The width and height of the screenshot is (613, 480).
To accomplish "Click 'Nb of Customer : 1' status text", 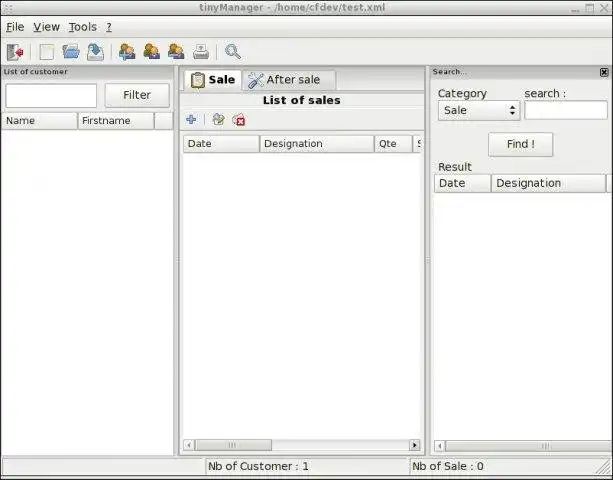I will (x=258, y=466).
